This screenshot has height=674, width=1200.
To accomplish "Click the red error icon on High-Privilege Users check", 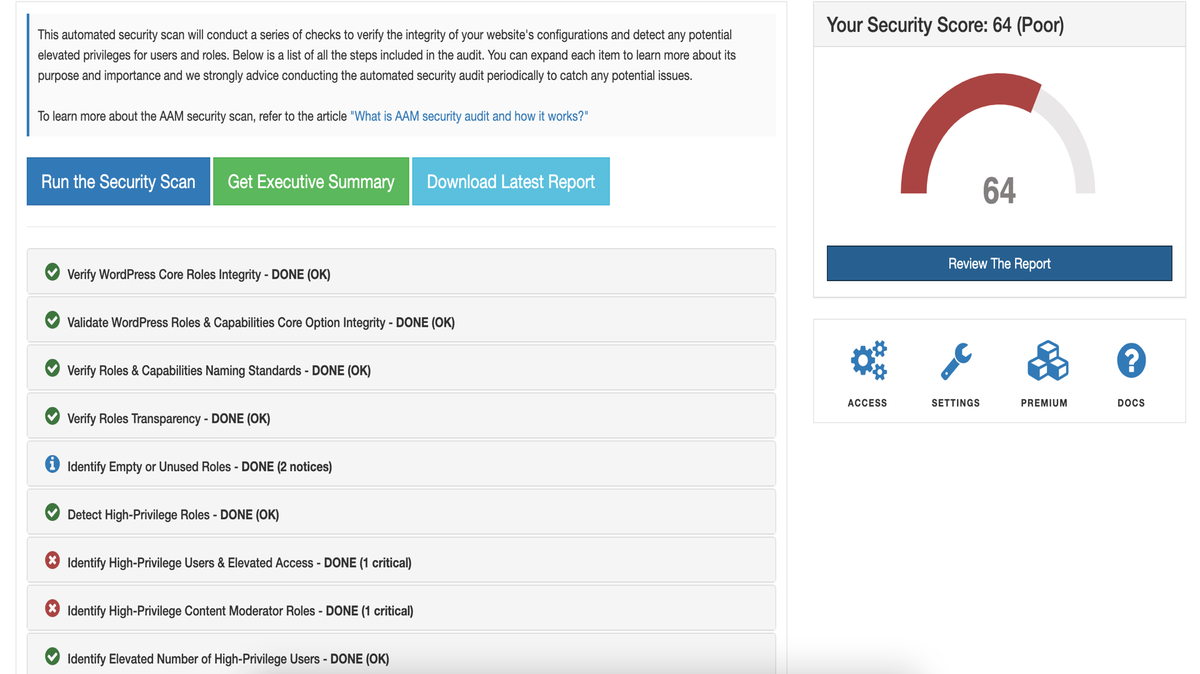I will [52, 559].
